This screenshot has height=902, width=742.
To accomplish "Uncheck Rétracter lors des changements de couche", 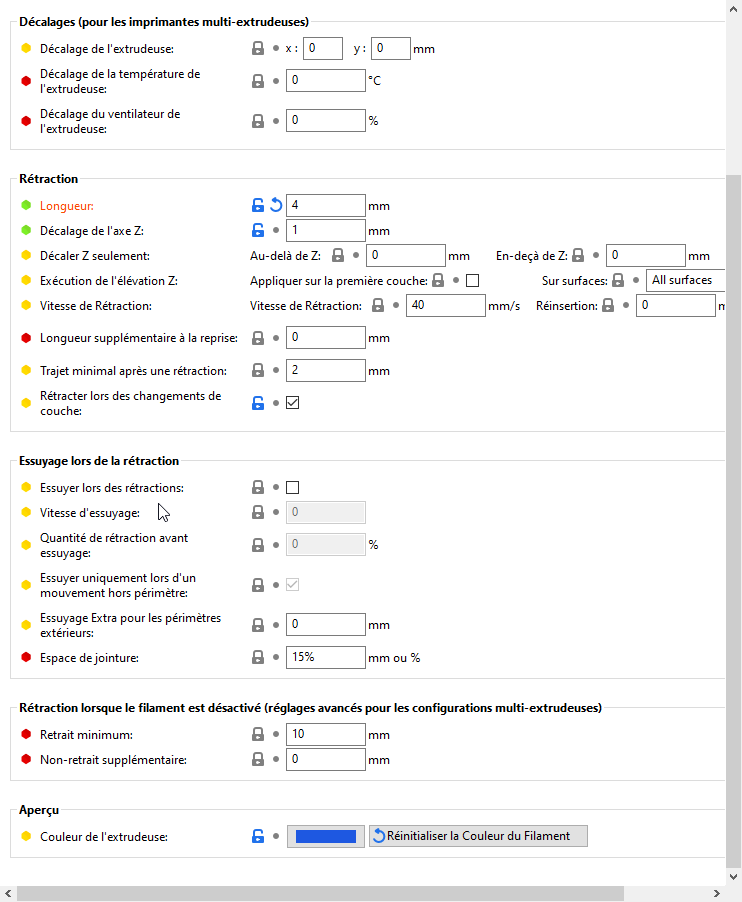I will click(293, 403).
